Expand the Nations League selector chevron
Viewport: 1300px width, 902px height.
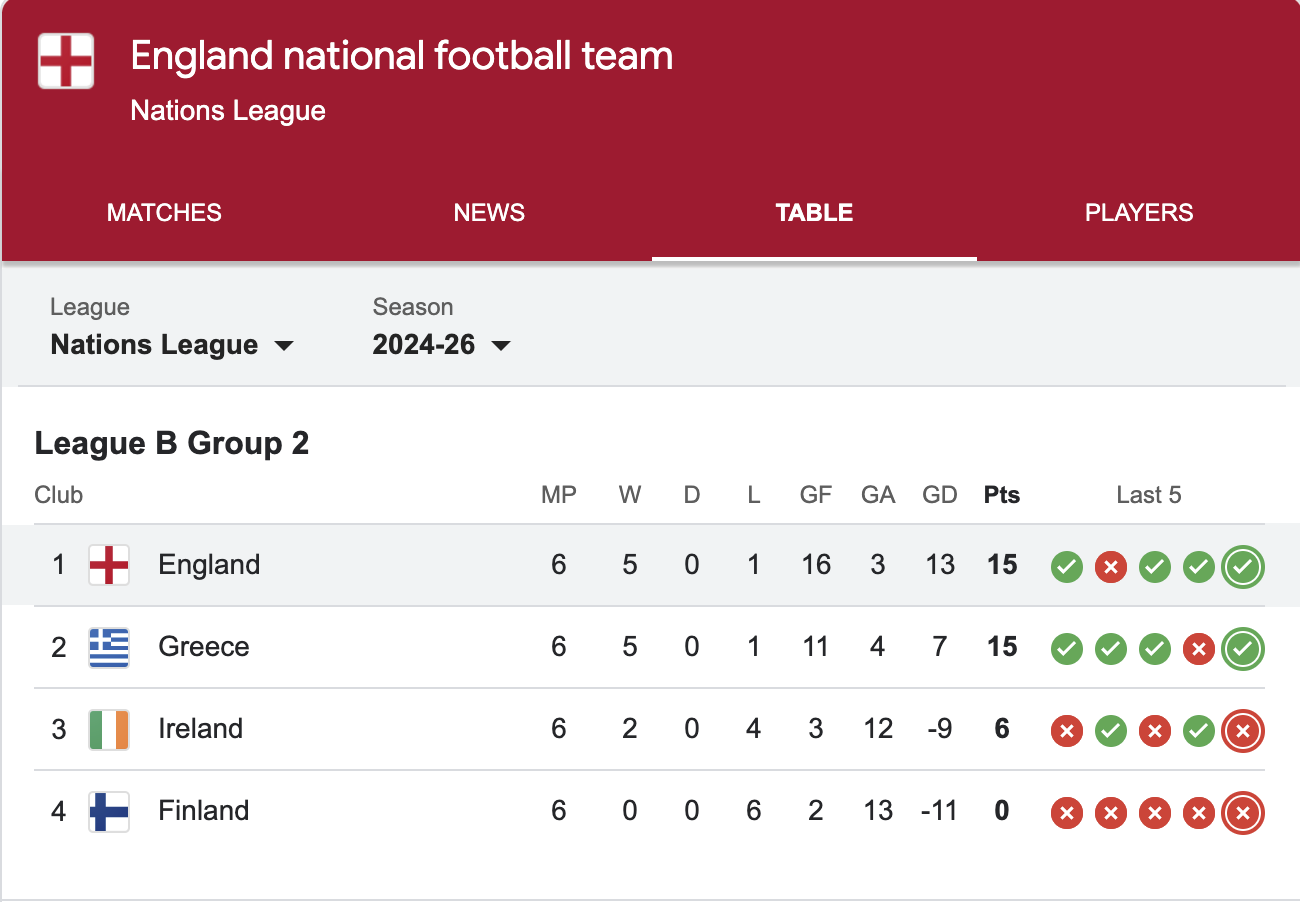click(x=286, y=345)
